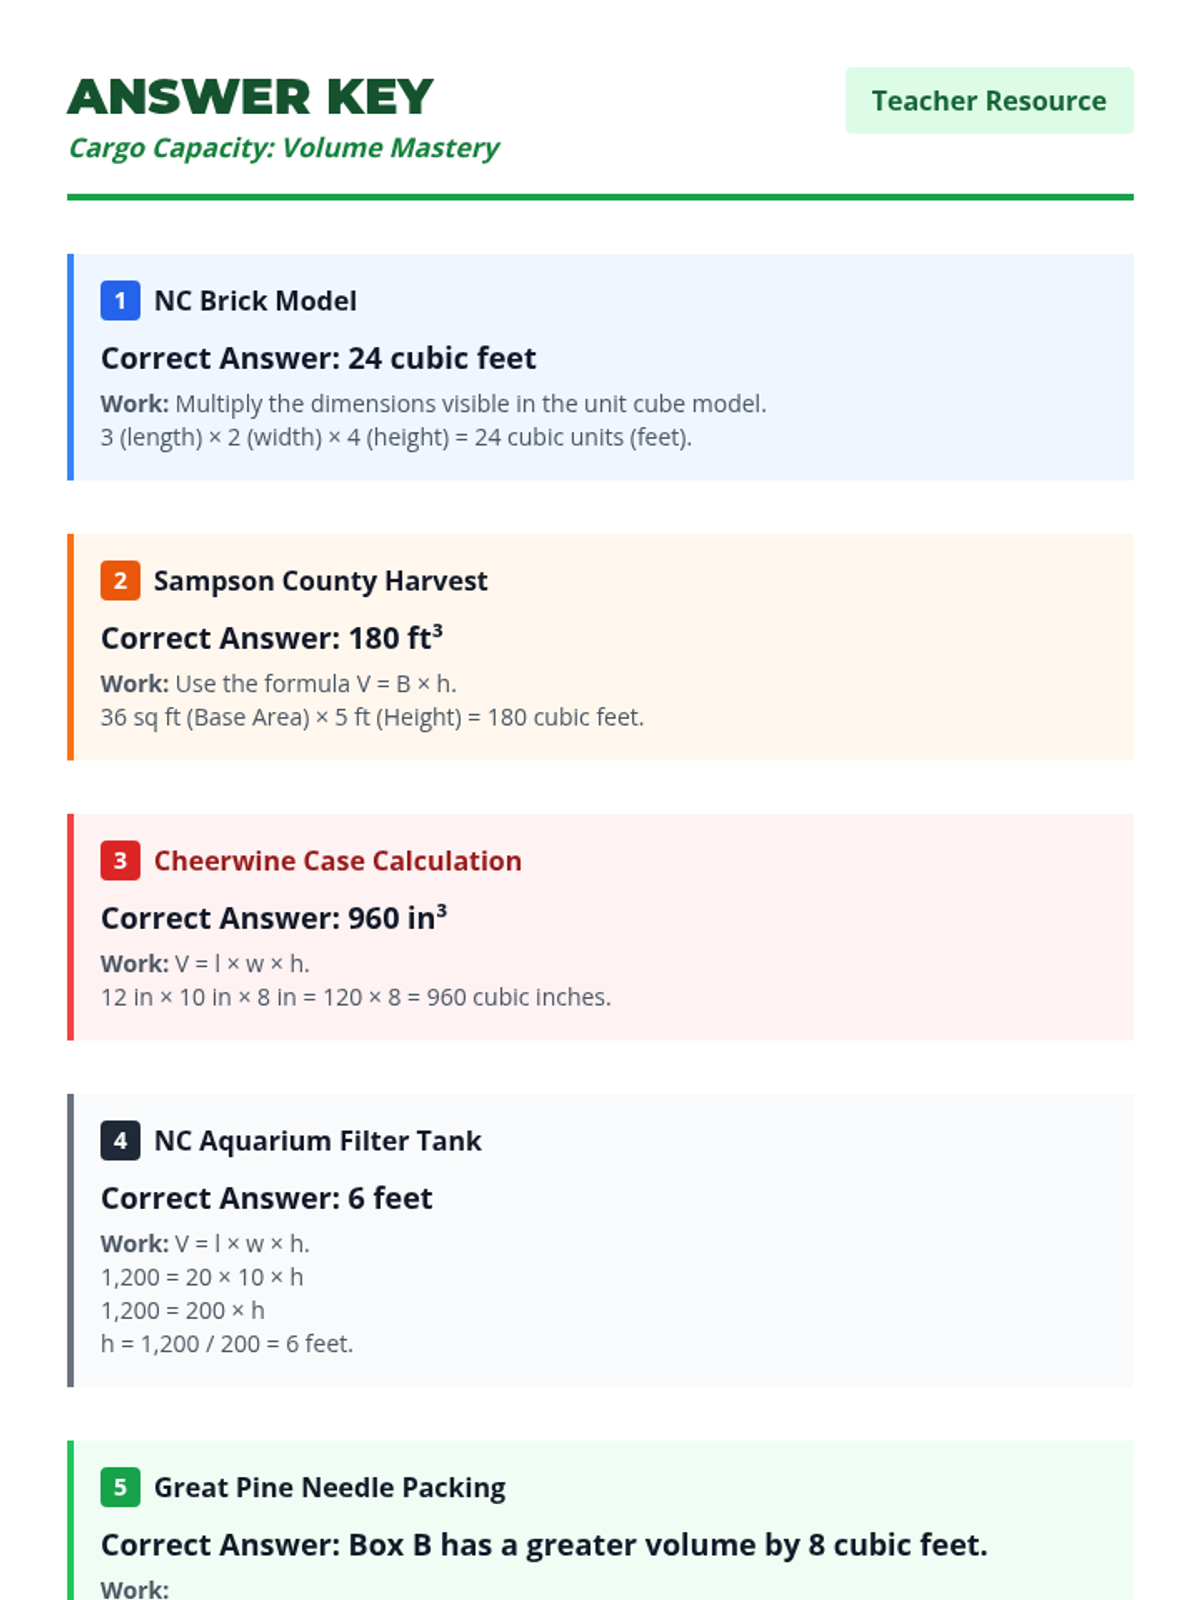Click the 36 sq ft Base Area line
The height and width of the screenshot is (1600, 1200).
coord(372,717)
